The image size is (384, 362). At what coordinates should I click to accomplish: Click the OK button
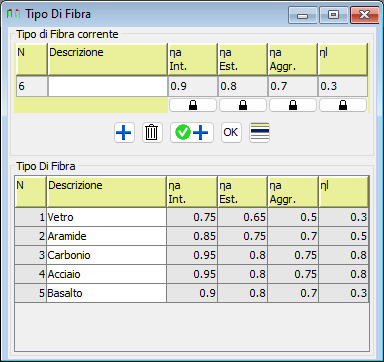point(231,133)
